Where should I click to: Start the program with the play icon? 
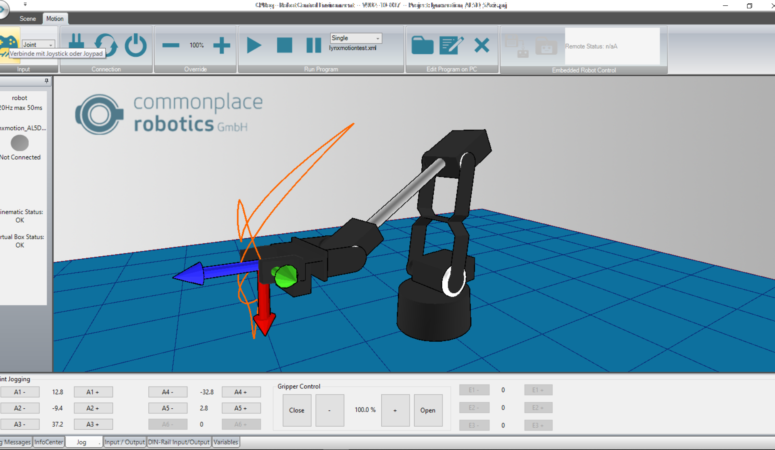pyautogui.click(x=254, y=45)
